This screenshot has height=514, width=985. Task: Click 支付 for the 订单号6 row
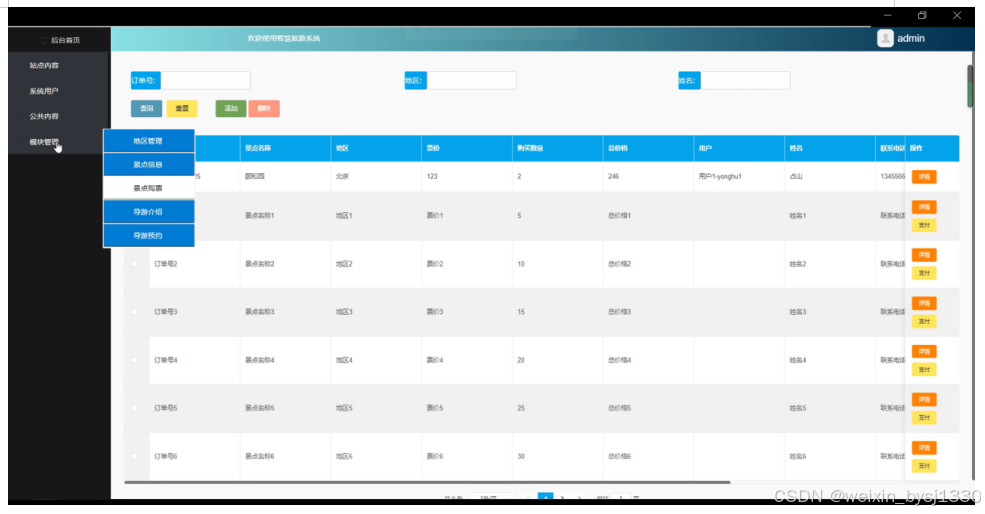pyautogui.click(x=924, y=466)
